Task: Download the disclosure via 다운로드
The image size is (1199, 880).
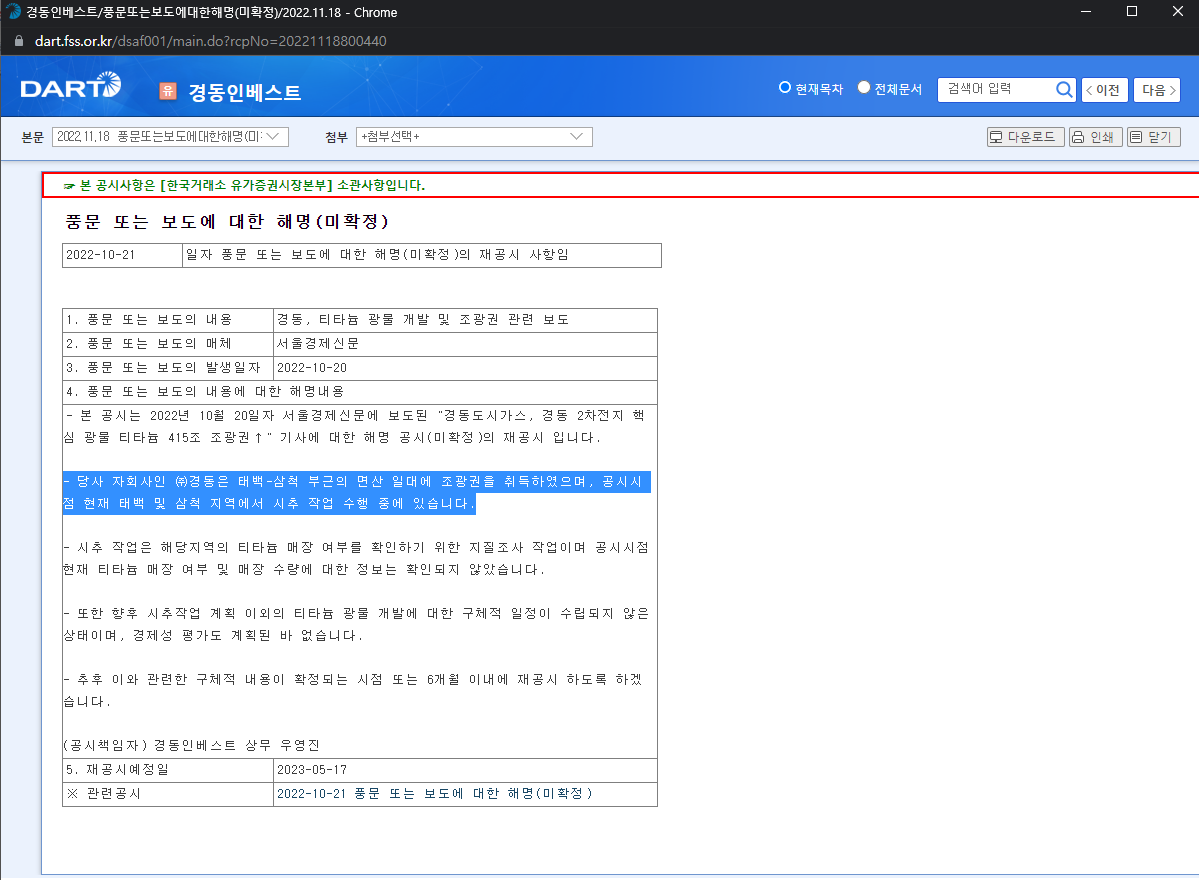Action: click(x=1024, y=137)
